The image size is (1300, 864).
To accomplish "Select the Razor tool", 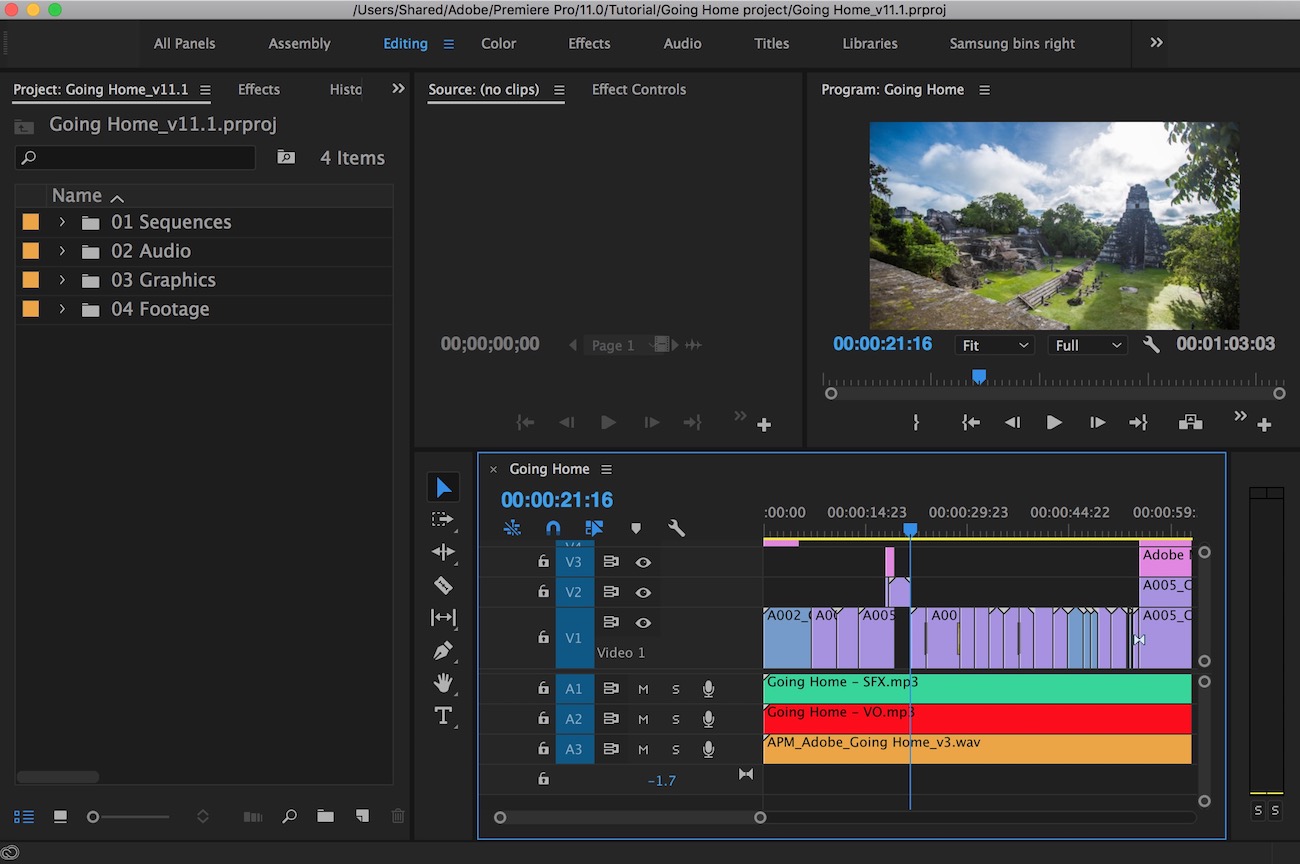I will 443,585.
